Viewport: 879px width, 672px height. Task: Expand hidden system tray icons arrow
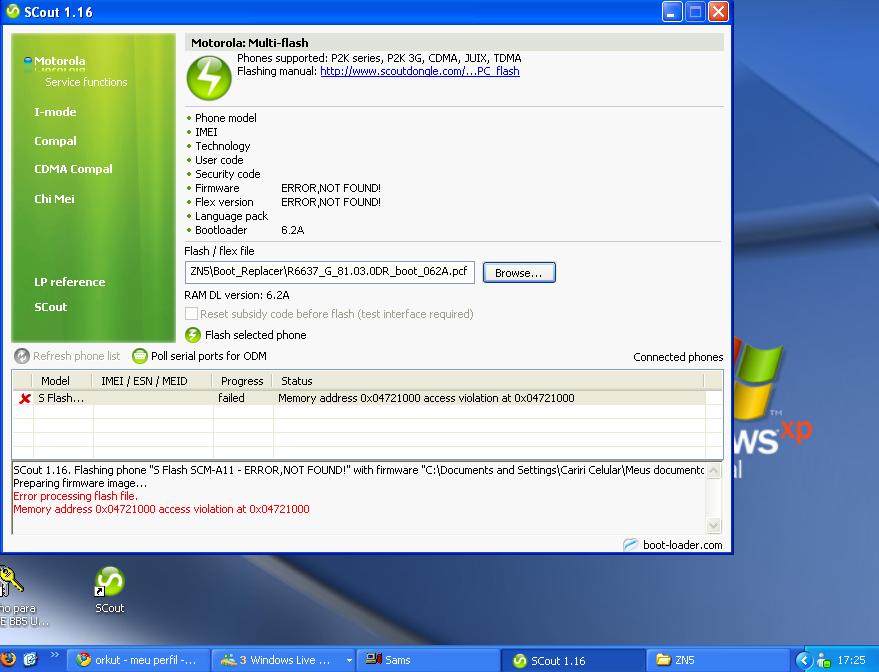[804, 660]
